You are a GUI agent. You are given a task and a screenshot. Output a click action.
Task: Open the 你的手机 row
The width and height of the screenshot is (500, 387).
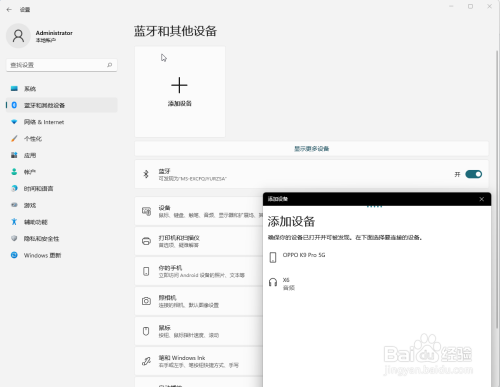[199, 271]
